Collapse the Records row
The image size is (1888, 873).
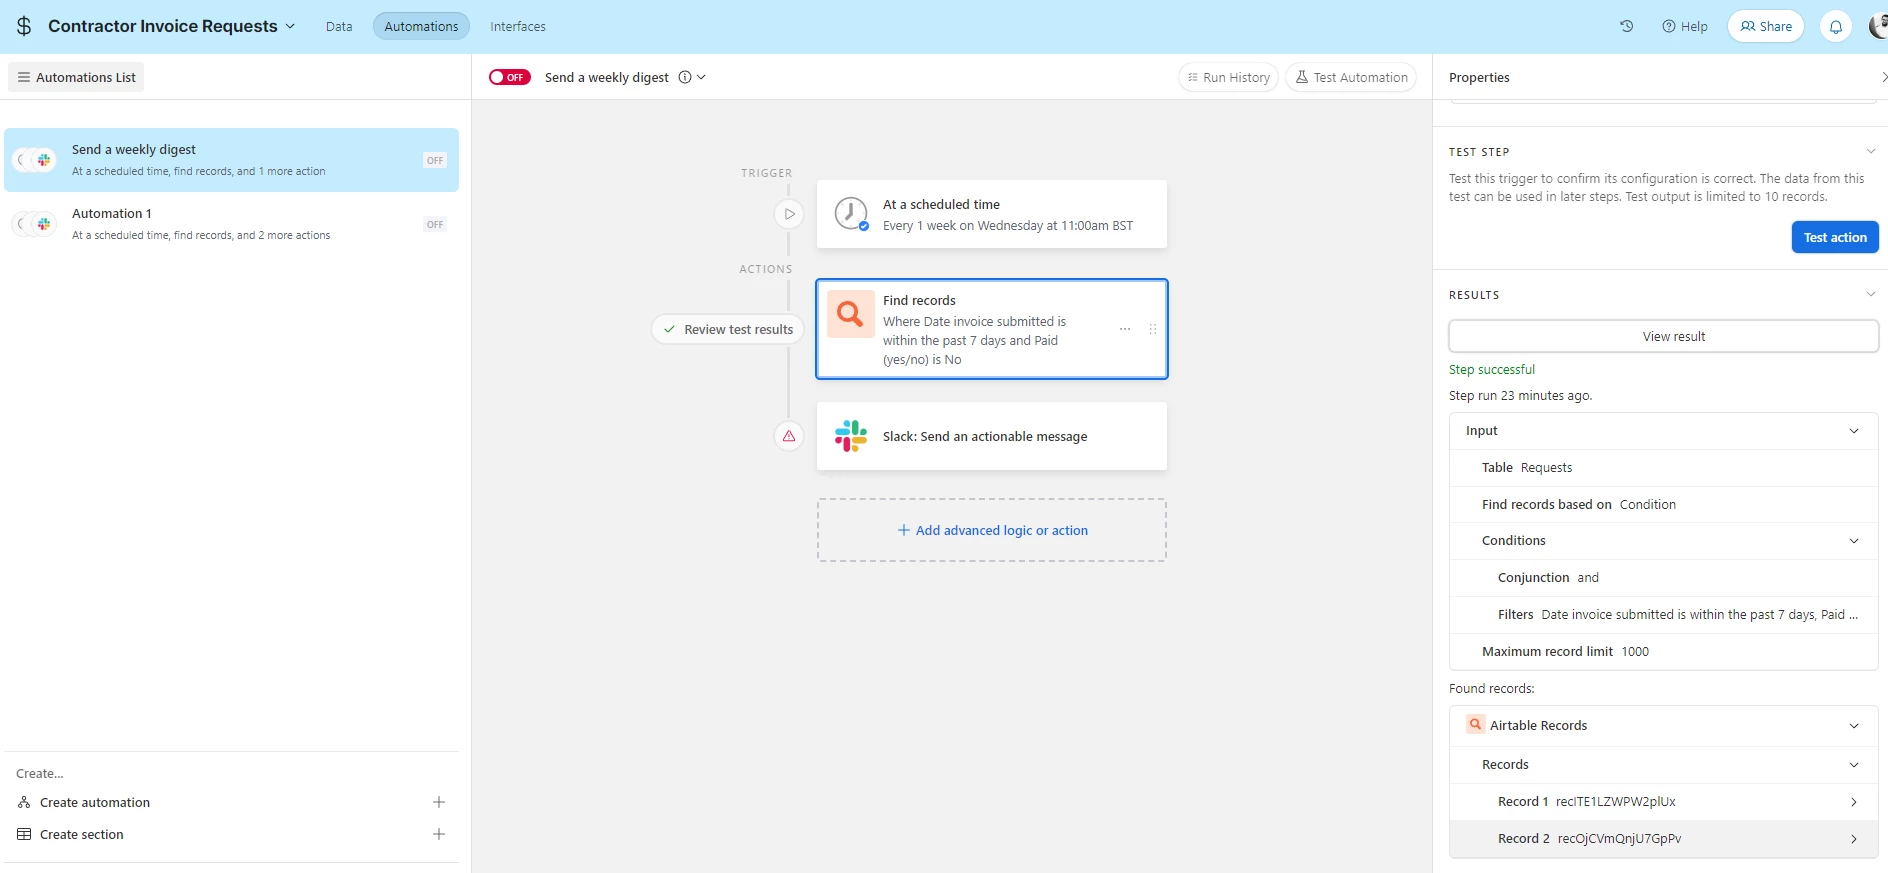click(1854, 765)
